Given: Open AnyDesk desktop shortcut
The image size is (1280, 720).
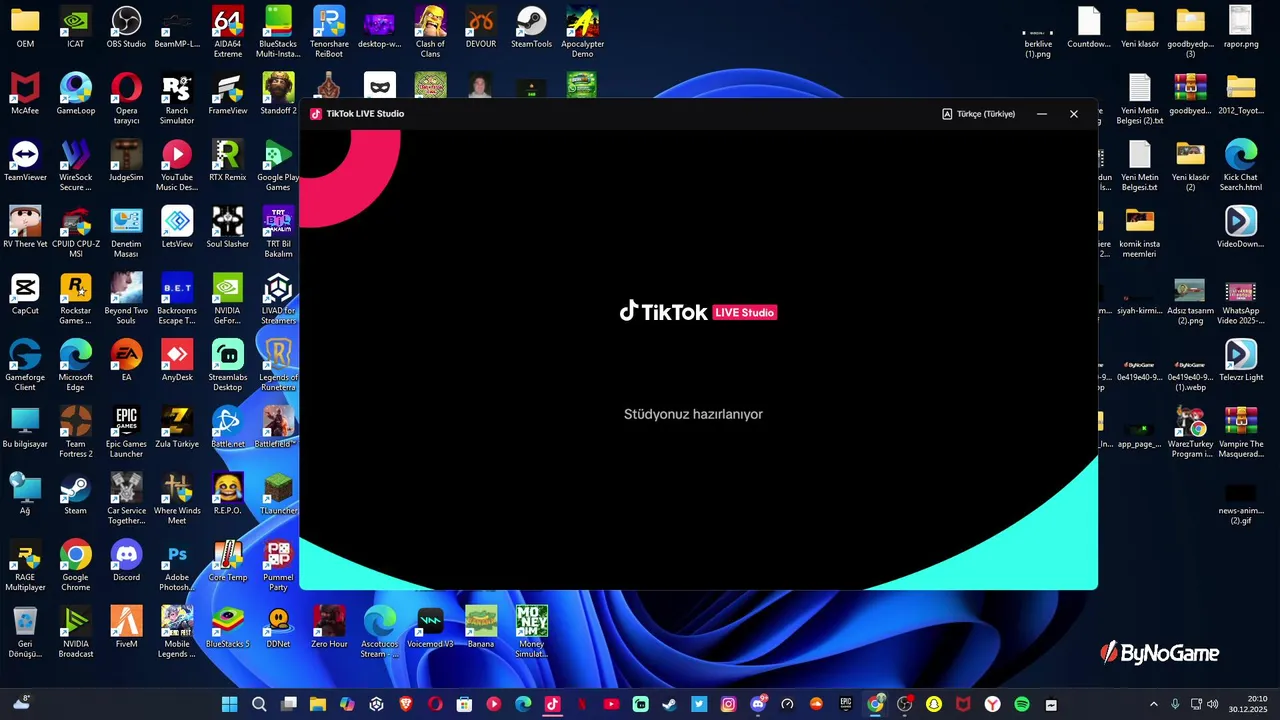Looking at the screenshot, I should tap(177, 361).
